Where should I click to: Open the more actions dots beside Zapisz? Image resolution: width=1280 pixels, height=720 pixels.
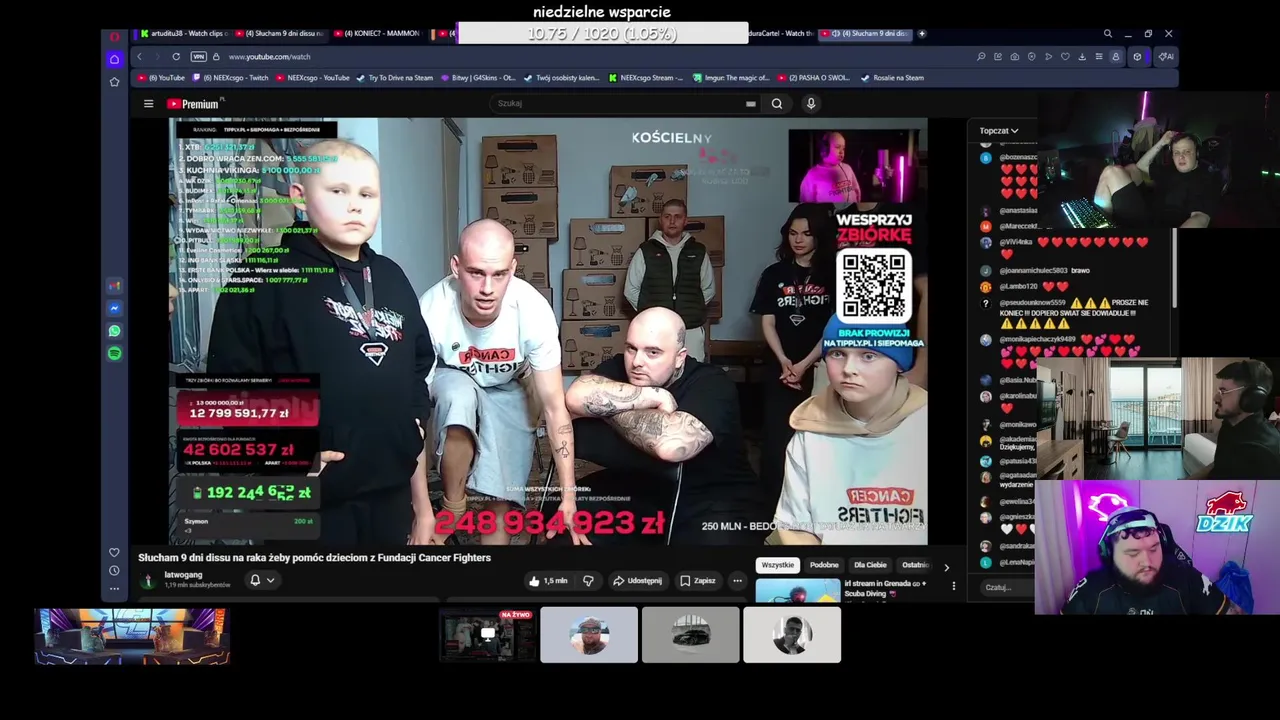[x=737, y=581]
